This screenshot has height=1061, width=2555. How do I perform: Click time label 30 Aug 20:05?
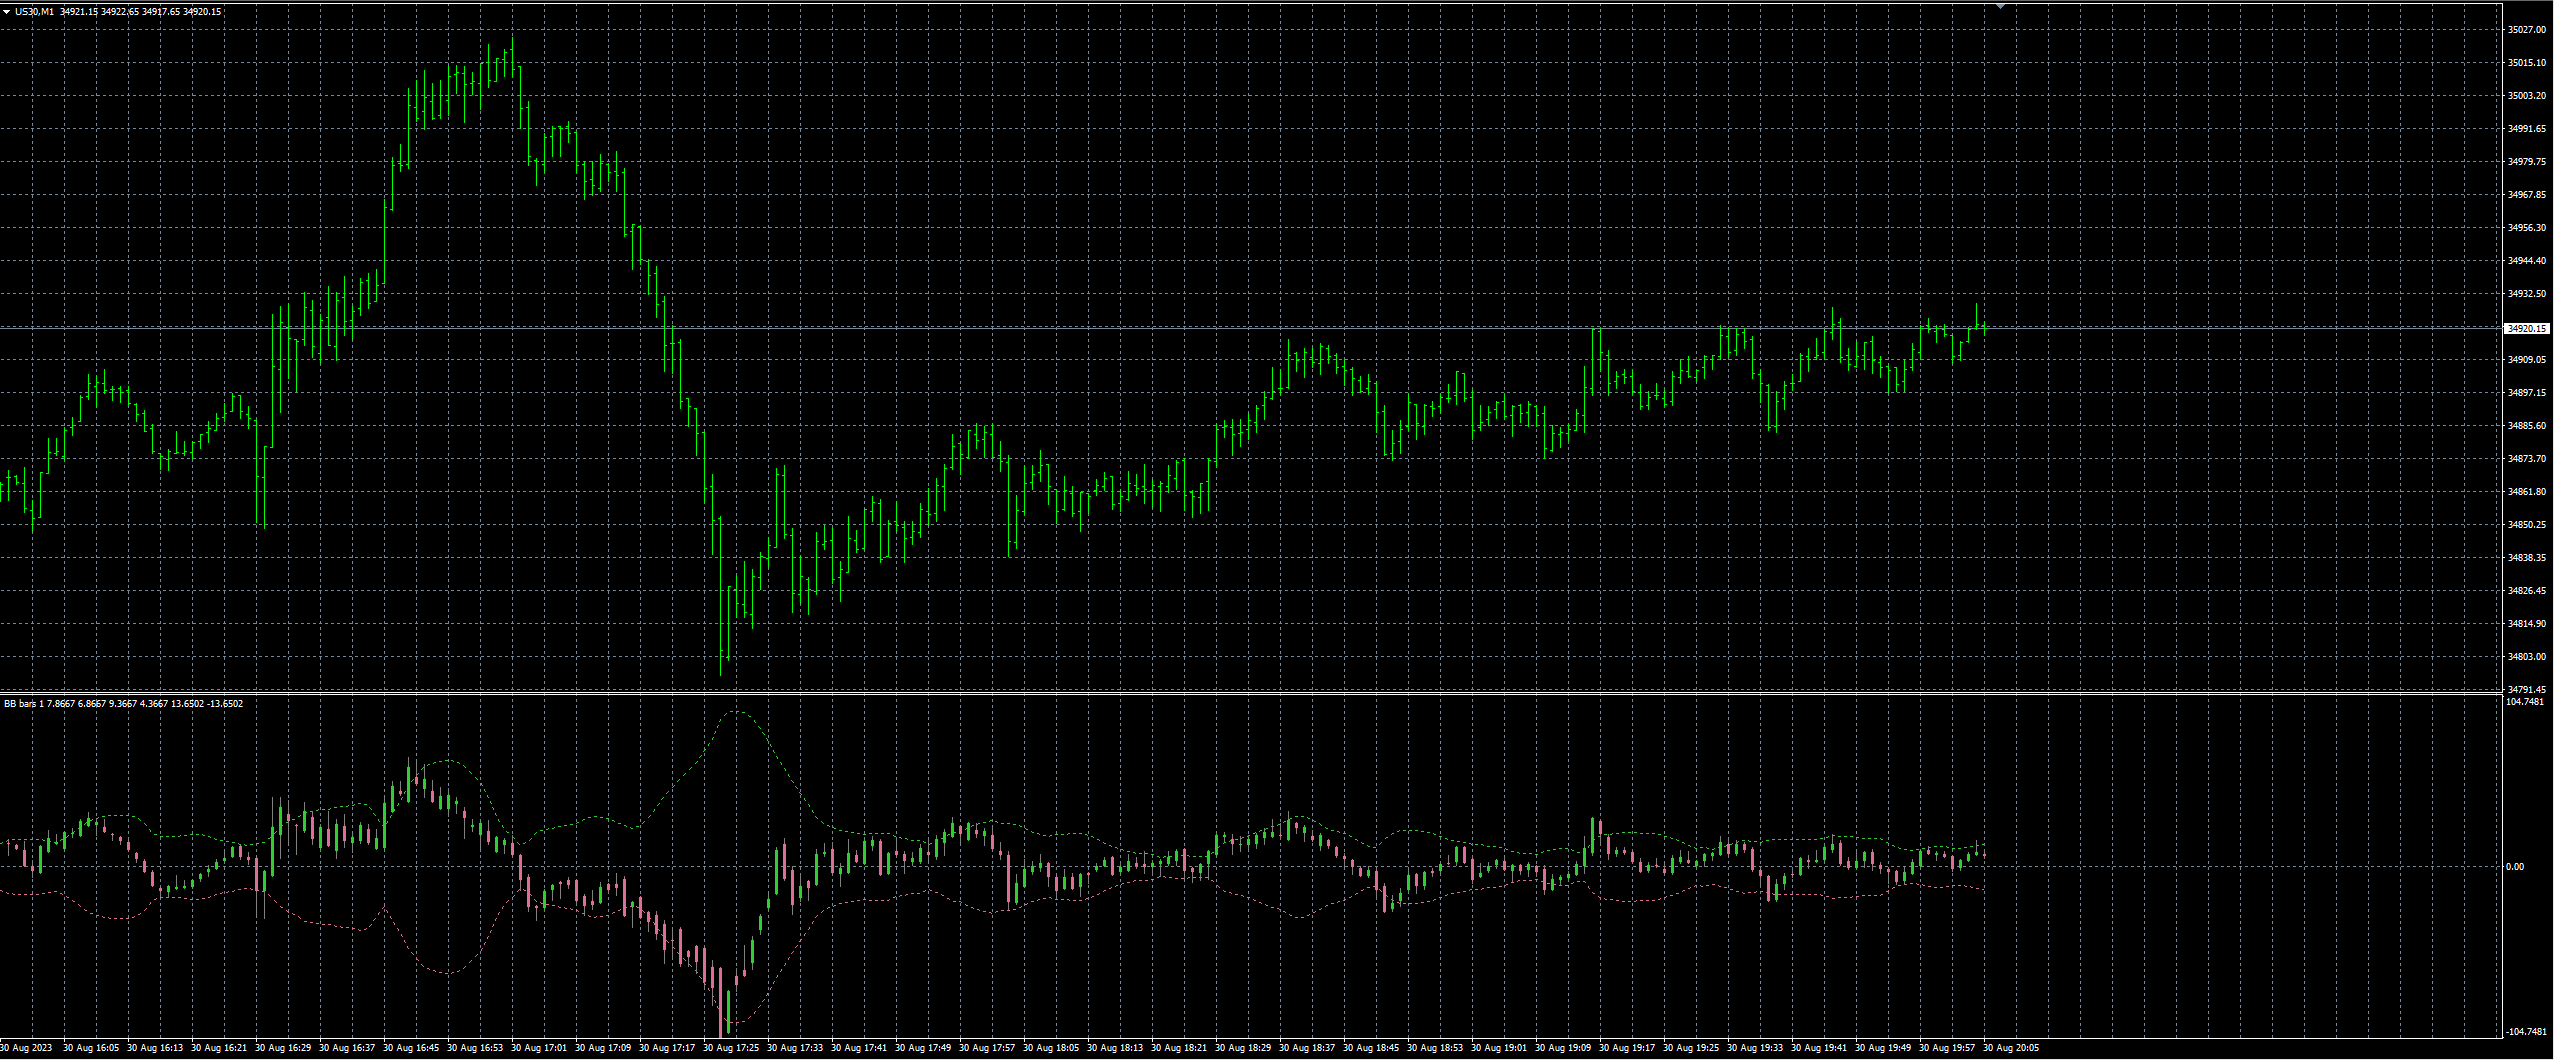click(2011, 1049)
